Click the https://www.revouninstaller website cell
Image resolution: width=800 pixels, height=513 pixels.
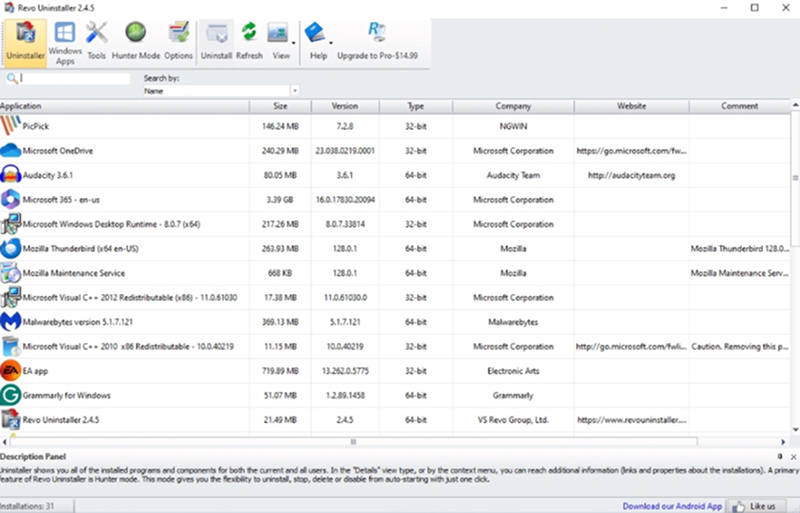(632, 420)
